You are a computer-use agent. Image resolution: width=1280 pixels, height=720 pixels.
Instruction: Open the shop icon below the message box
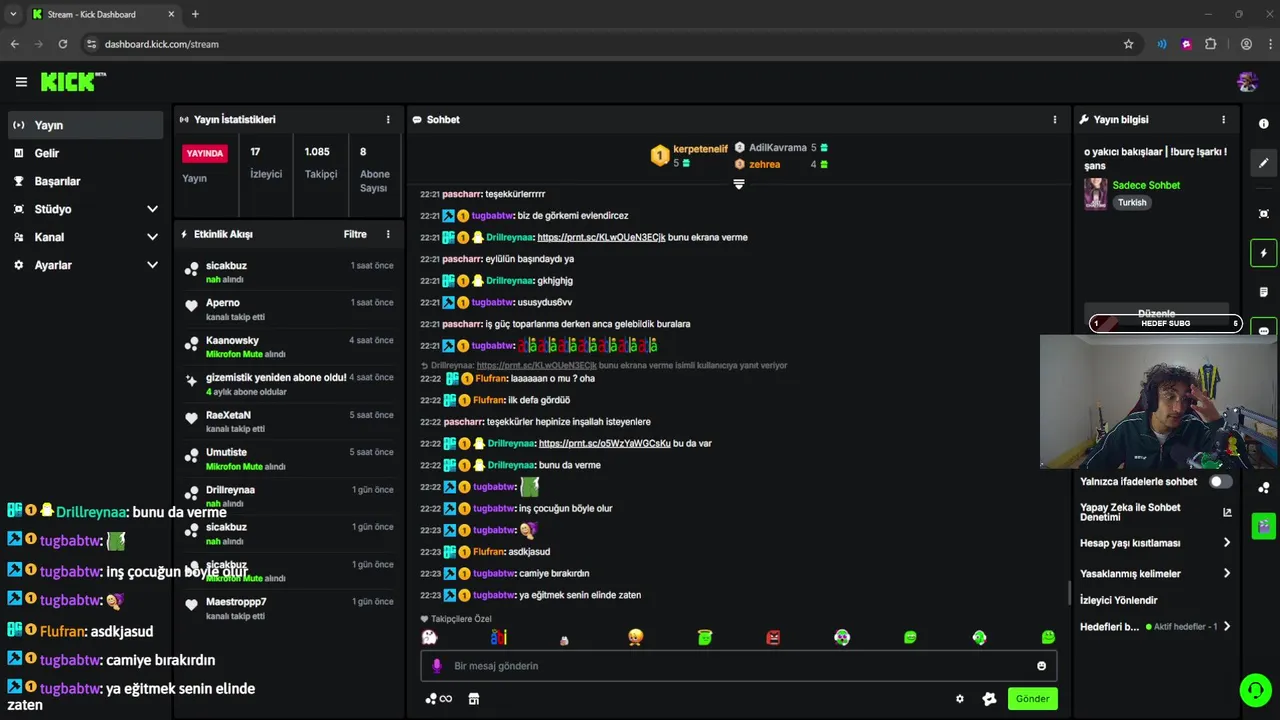coord(474,699)
